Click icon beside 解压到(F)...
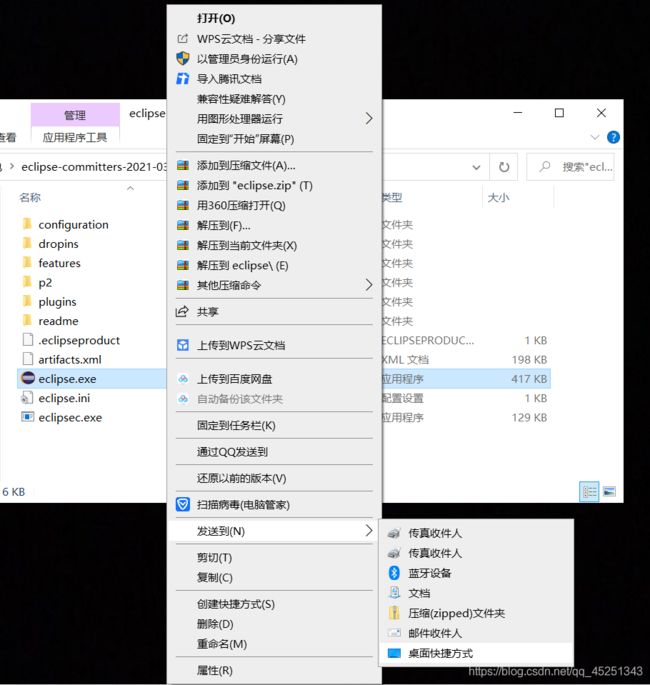The width and height of the screenshot is (650, 685). click(x=183, y=225)
